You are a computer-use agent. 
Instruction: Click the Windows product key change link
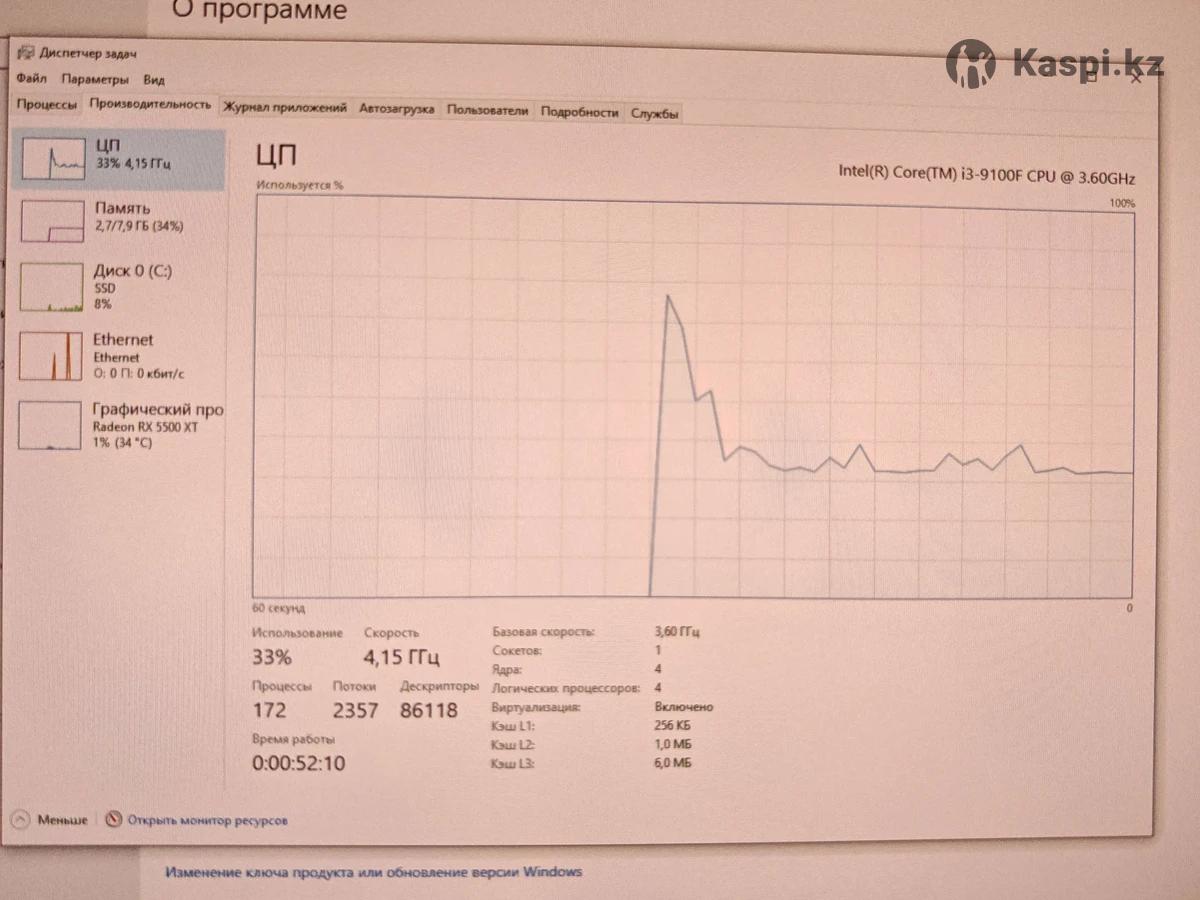(374, 872)
